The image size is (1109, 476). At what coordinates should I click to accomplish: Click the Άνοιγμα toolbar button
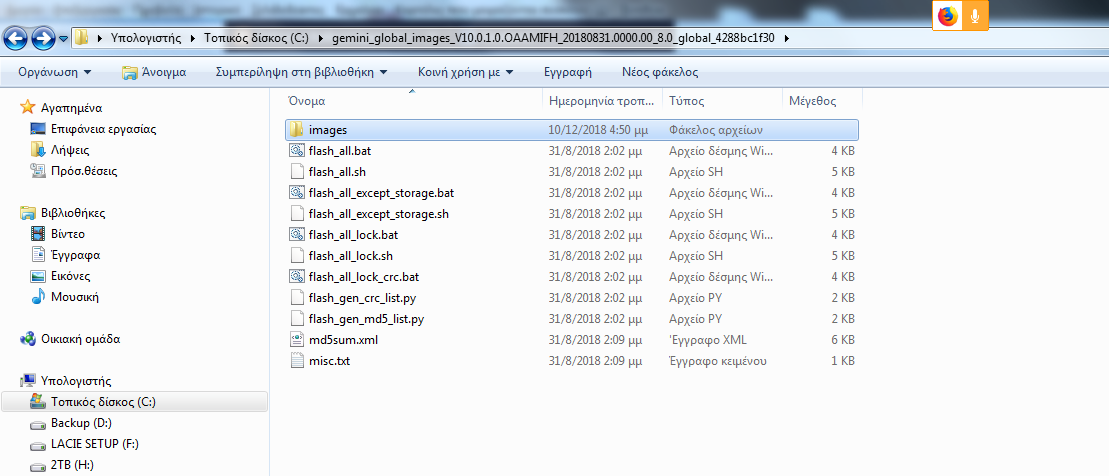point(153,72)
